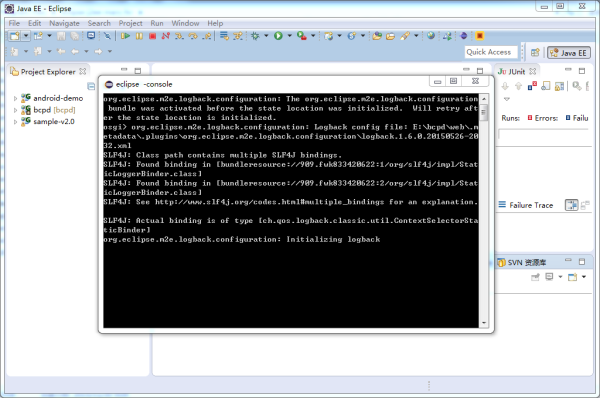Toggle Use Step Filters icon
Viewport: 600px width, 398px height.
pos(238,36)
